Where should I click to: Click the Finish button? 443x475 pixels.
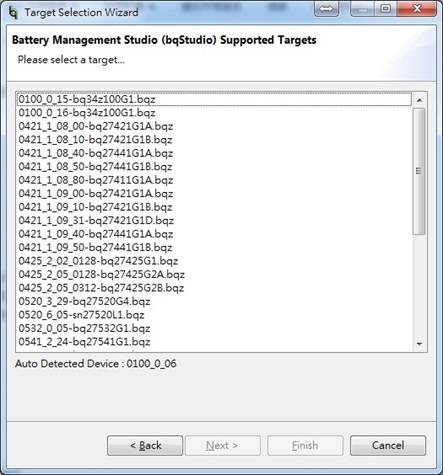tap(305, 445)
